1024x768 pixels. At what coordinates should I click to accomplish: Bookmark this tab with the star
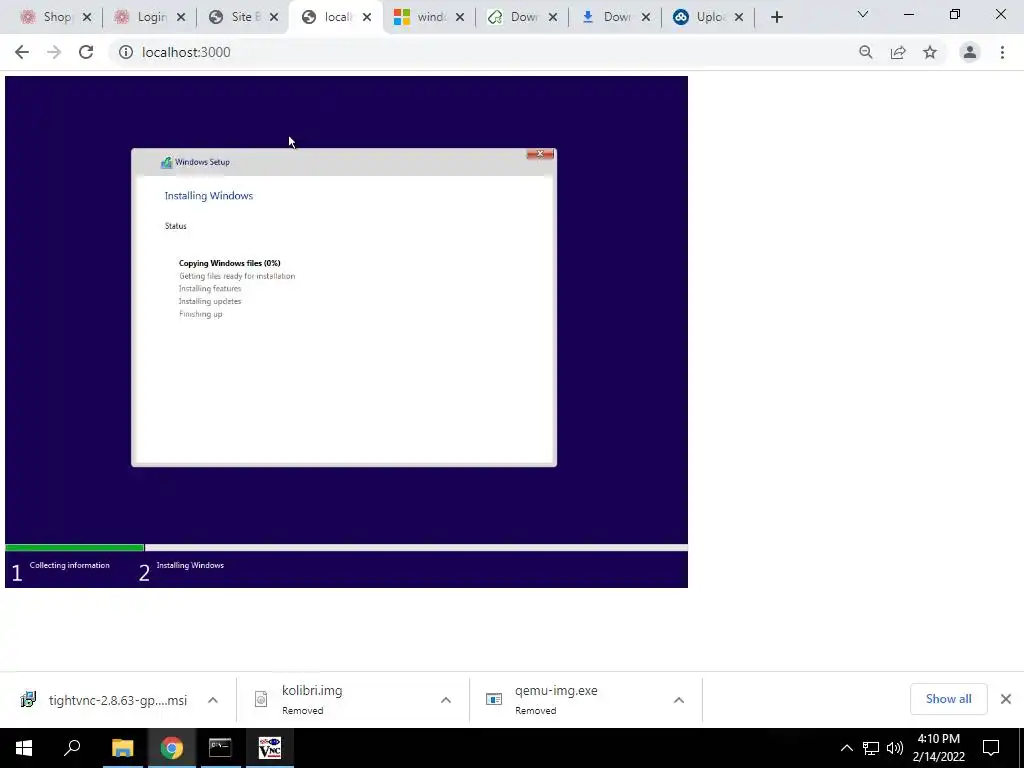pyautogui.click(x=930, y=52)
